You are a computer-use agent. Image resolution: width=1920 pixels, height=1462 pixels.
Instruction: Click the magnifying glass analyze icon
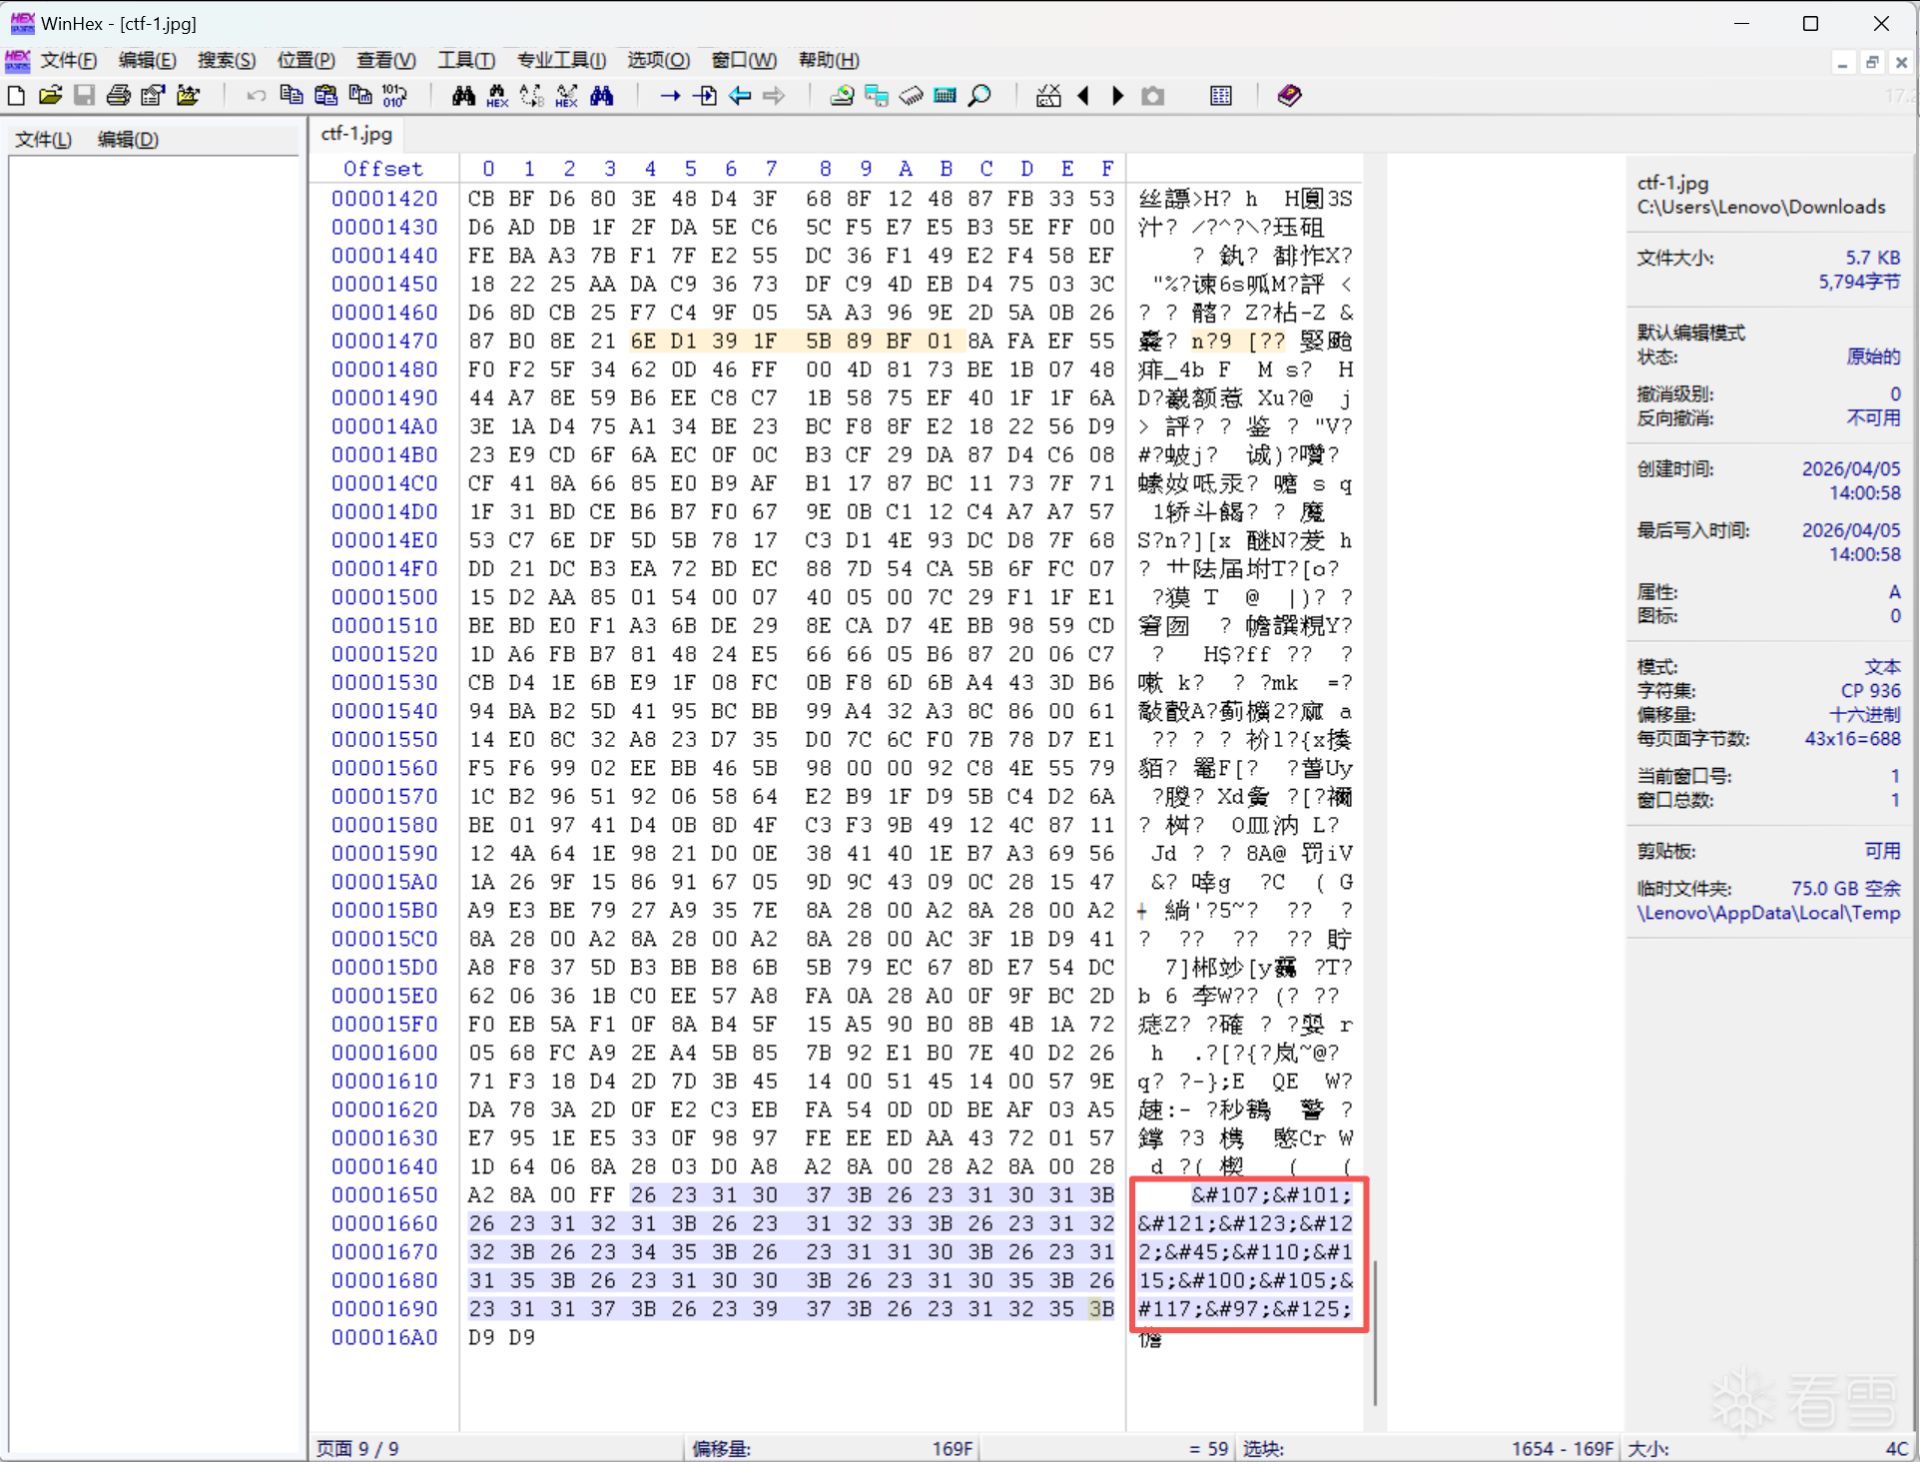click(980, 96)
